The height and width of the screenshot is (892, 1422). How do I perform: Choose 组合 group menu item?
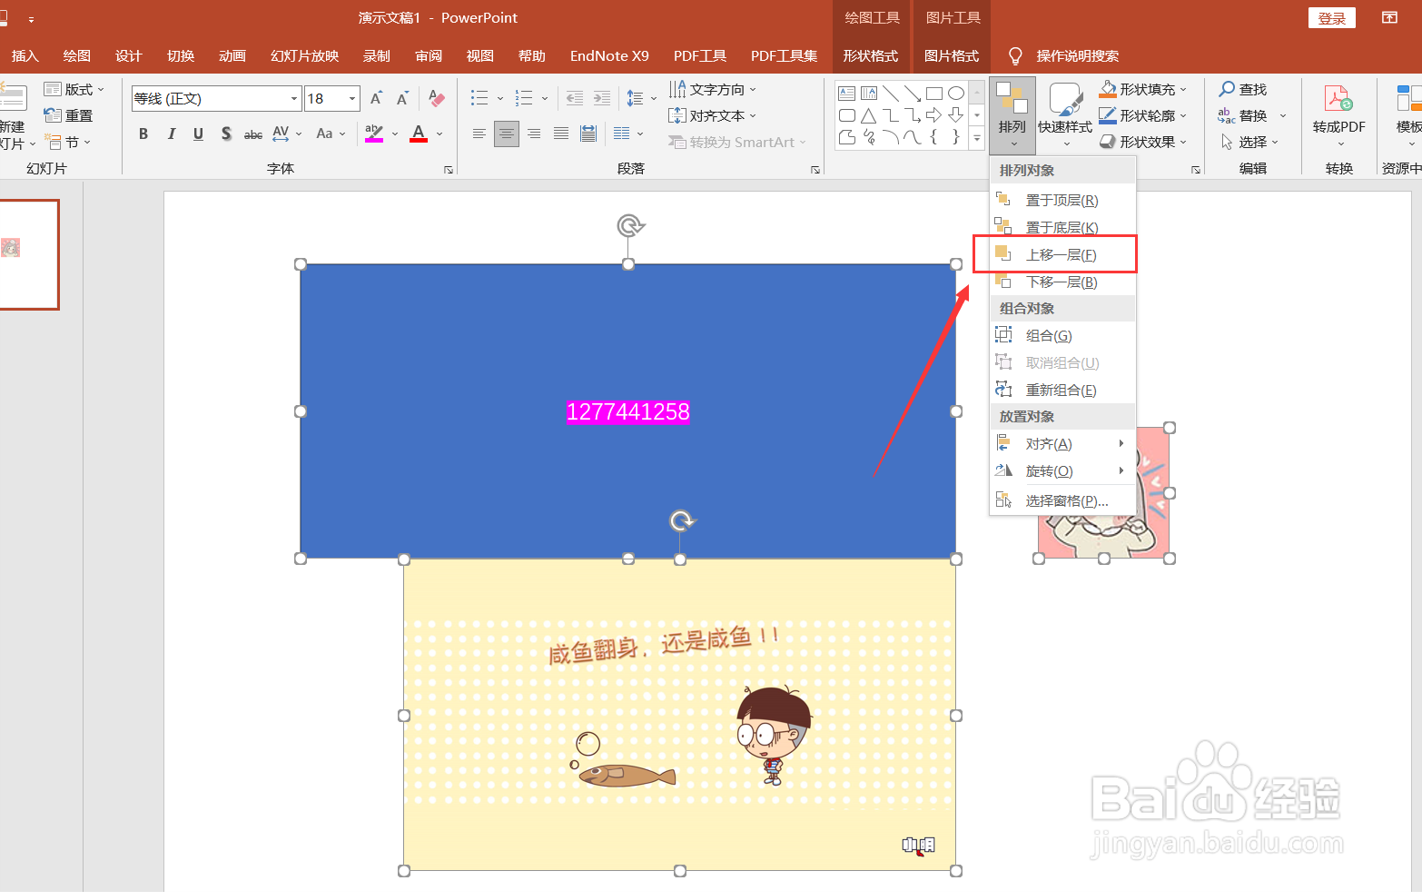pos(1062,335)
